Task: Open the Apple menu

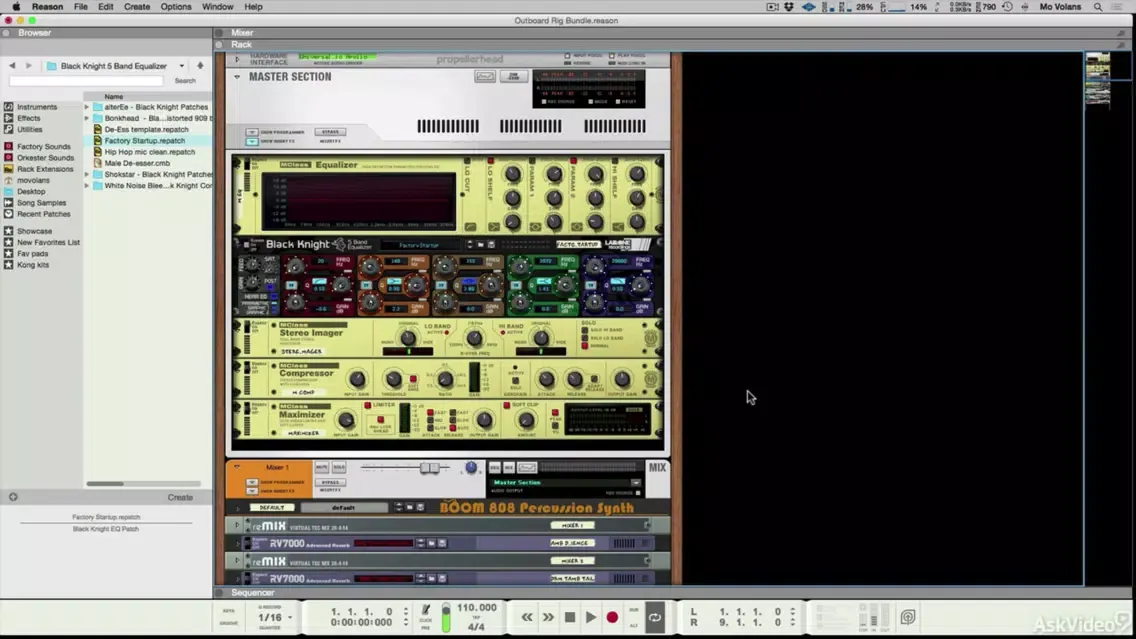Action: pos(15,7)
